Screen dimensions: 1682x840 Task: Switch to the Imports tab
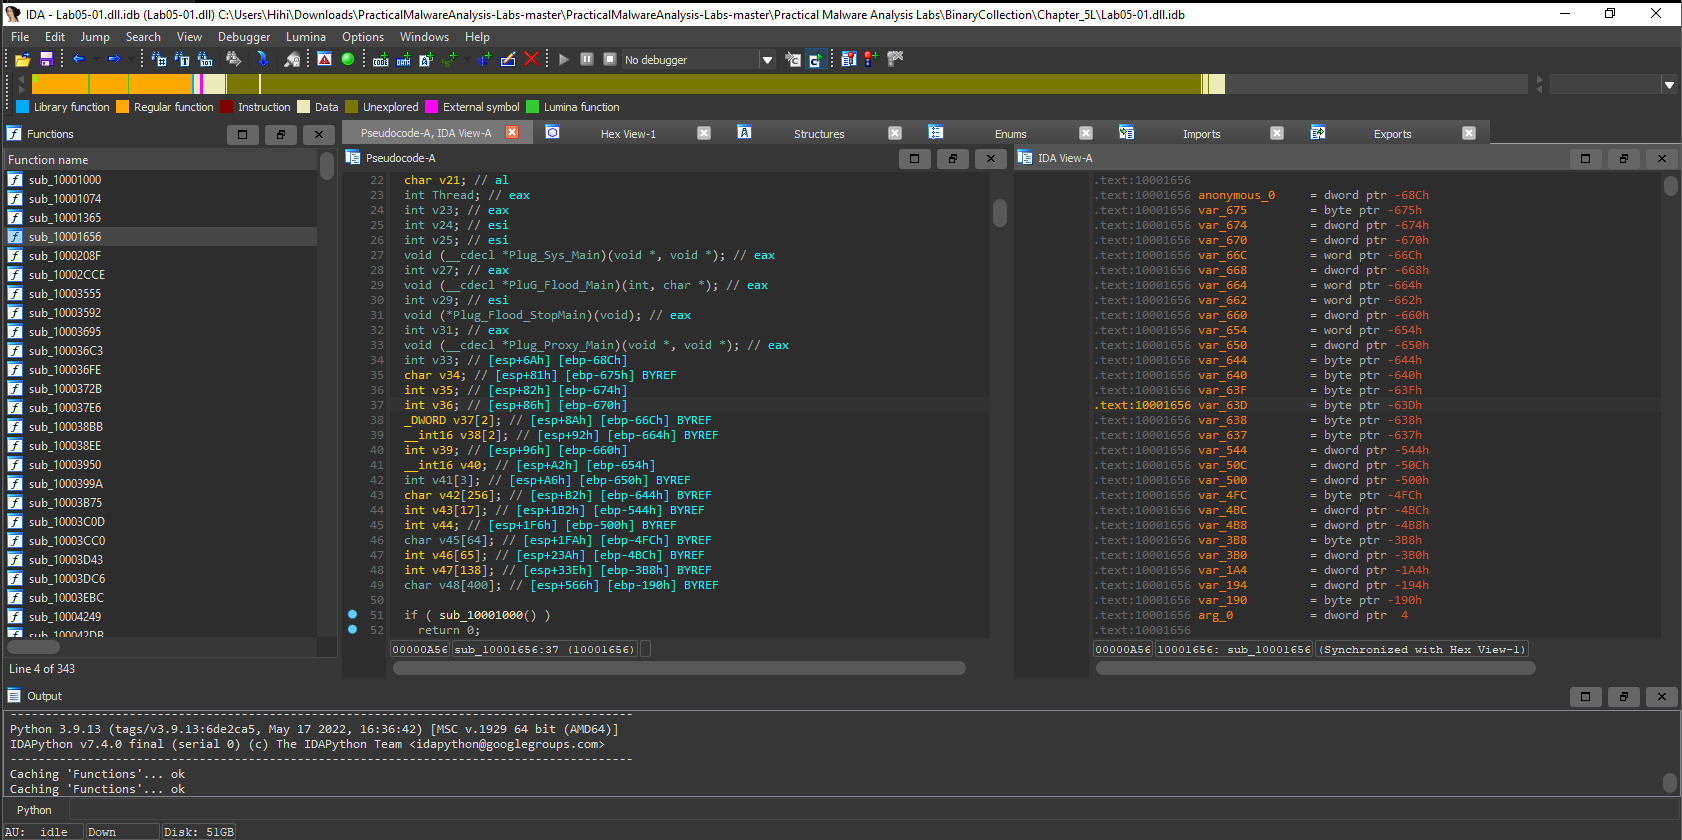1201,134
